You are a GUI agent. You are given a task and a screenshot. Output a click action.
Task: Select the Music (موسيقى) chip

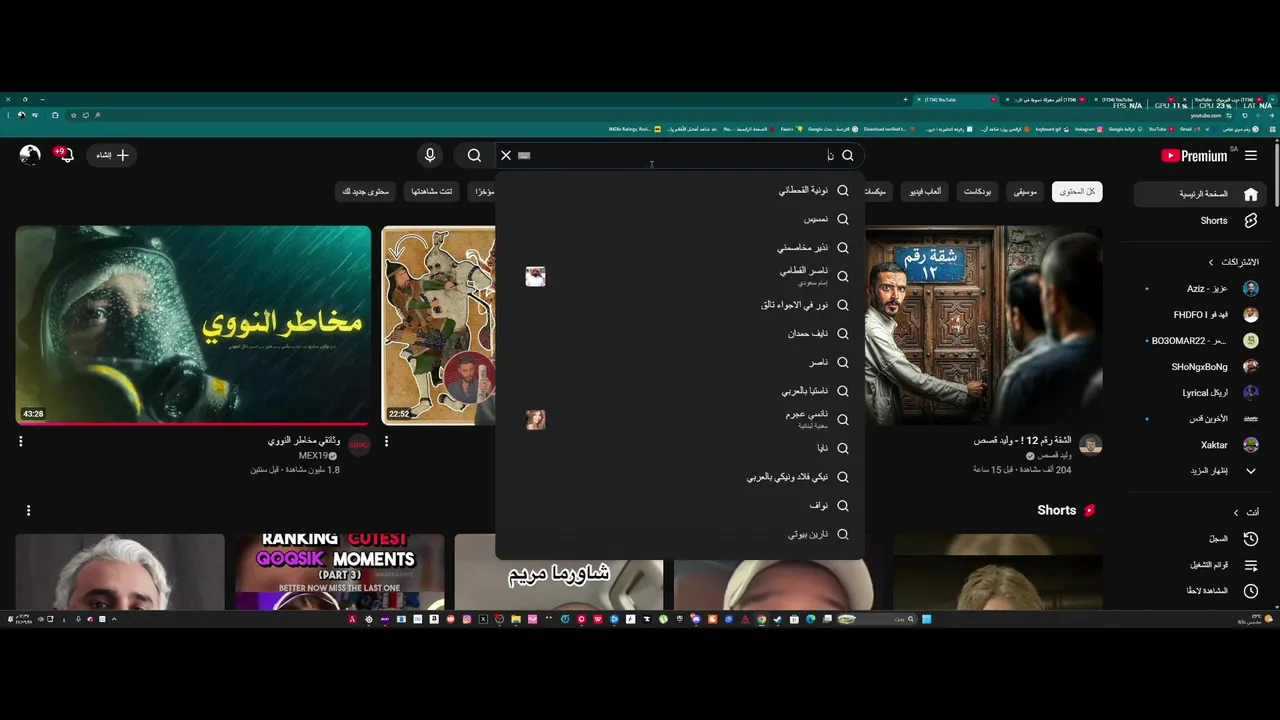(x=1025, y=191)
